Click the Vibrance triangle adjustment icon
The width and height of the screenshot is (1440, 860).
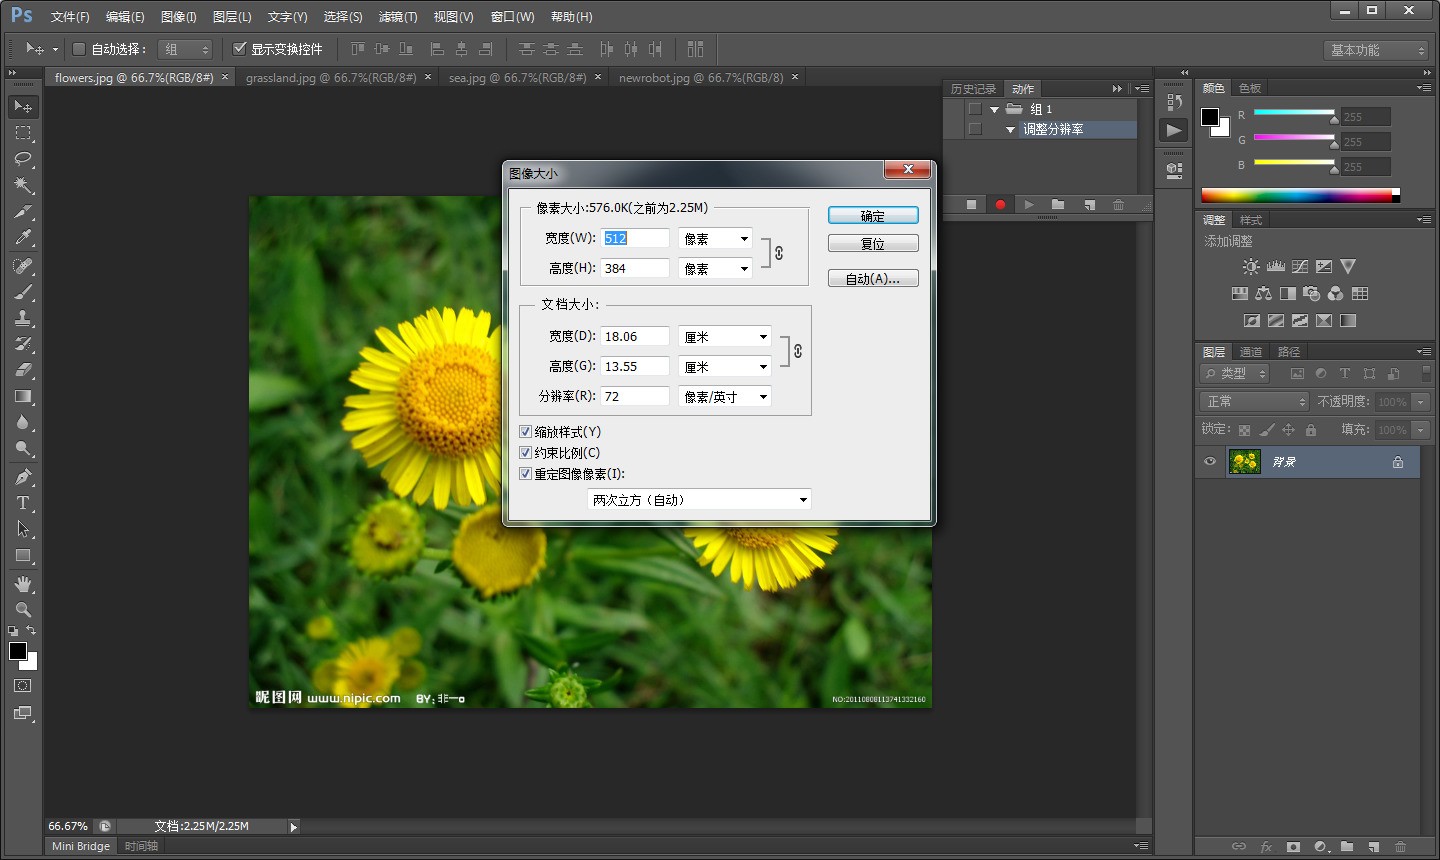1348,267
